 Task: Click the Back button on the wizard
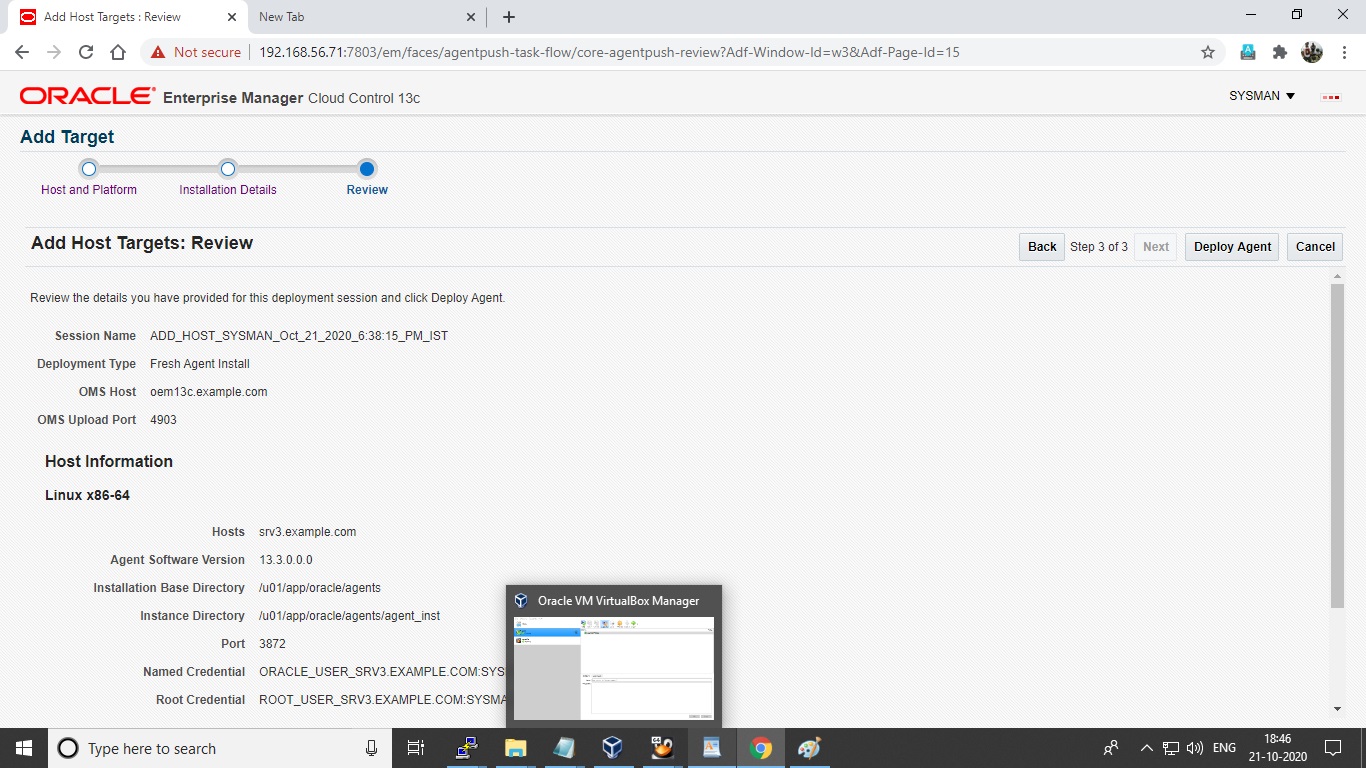pyautogui.click(x=1041, y=246)
